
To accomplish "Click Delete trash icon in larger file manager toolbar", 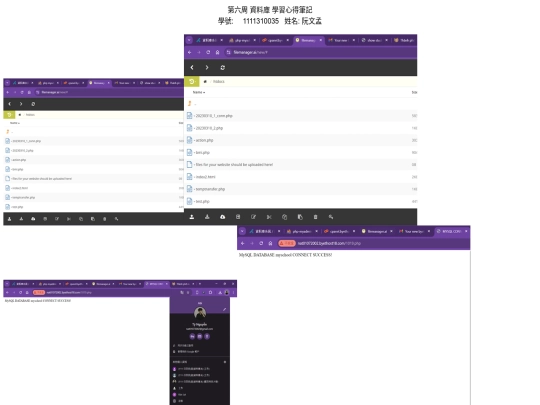I will 315,217.
